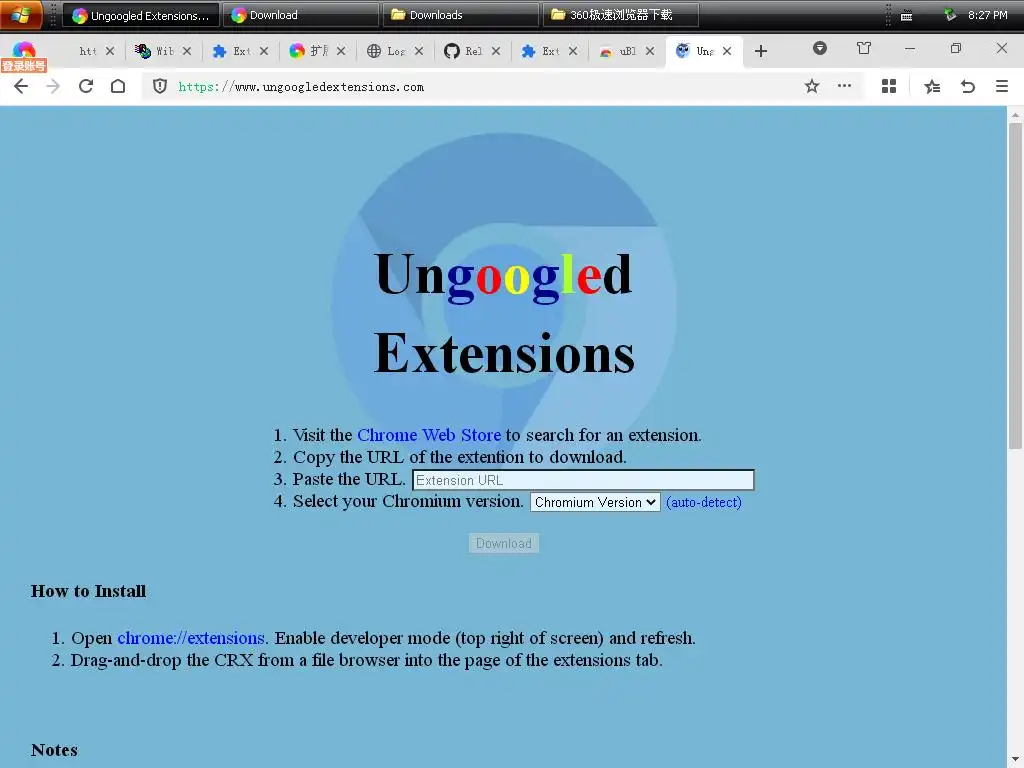Click the 8:27 PM clock

(987, 15)
